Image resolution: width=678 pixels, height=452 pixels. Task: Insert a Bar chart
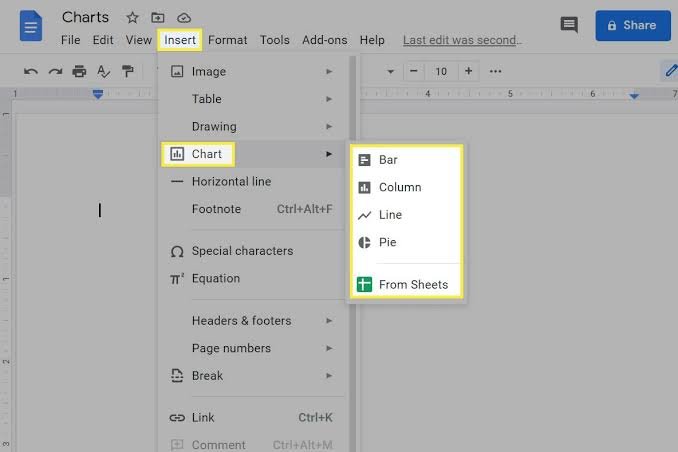(x=406, y=160)
